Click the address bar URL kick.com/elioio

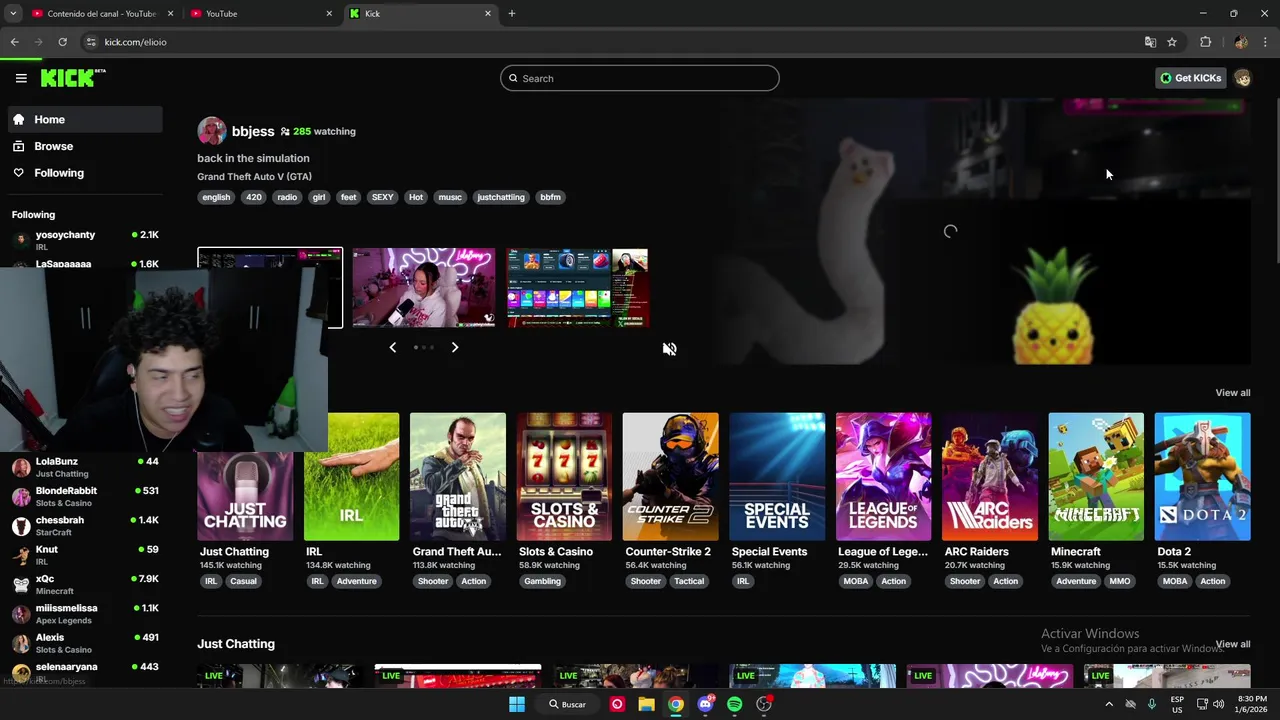[135, 42]
